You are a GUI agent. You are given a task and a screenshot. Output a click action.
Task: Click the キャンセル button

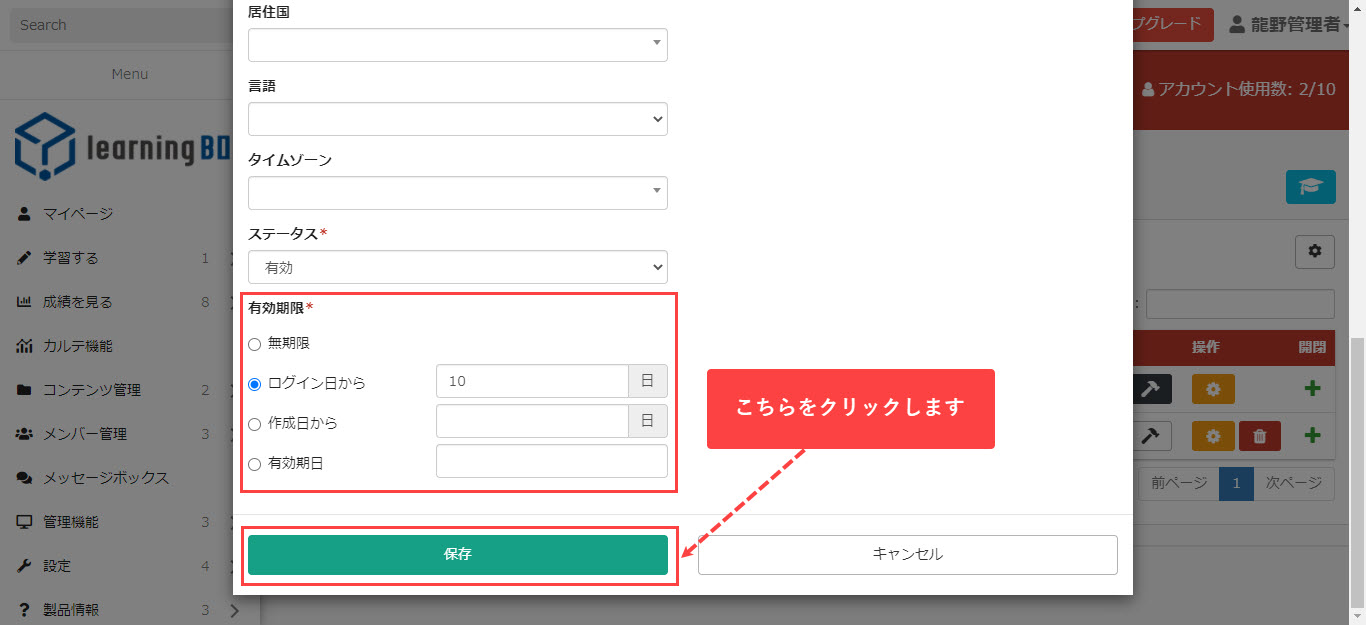point(907,555)
